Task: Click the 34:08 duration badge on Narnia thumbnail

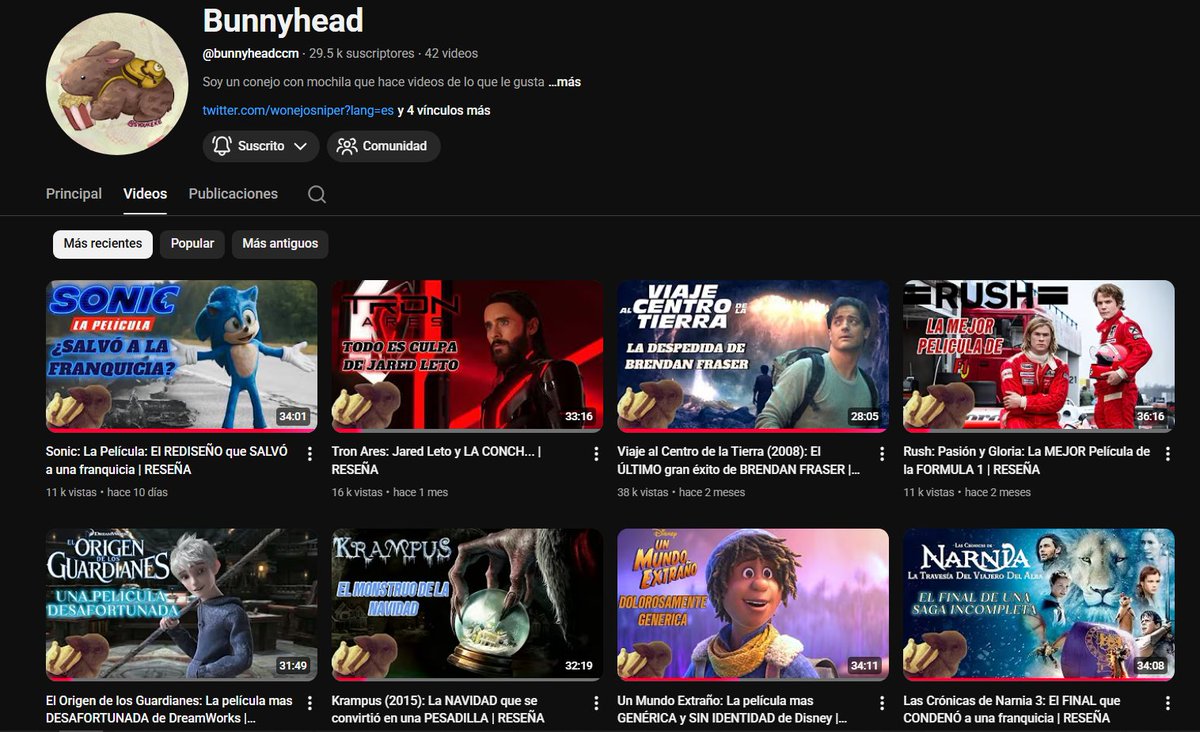Action: pos(1151,666)
